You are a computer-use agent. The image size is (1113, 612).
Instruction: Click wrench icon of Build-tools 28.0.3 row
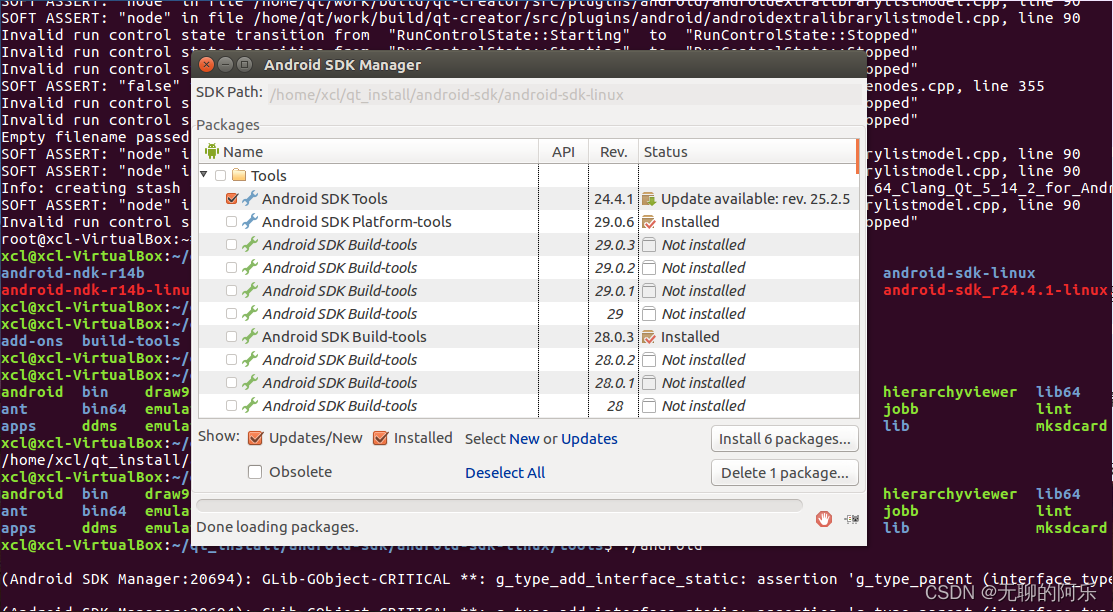[x=249, y=337]
